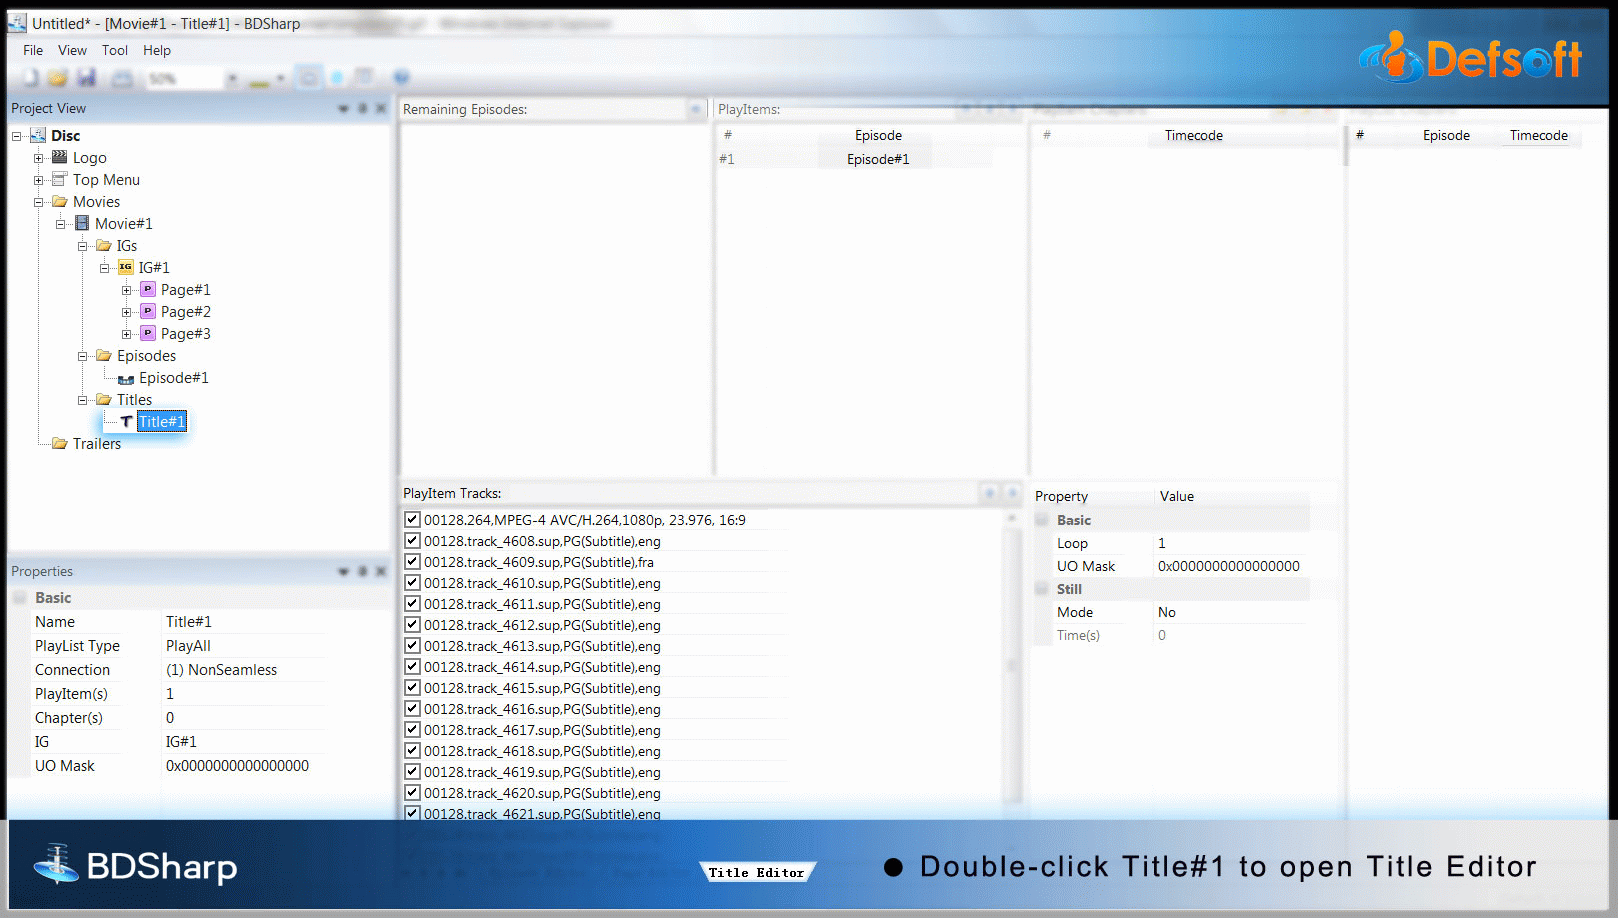Click the highlighted view-mode toolbar icon
The width and height of the screenshot is (1618, 918).
310,77
